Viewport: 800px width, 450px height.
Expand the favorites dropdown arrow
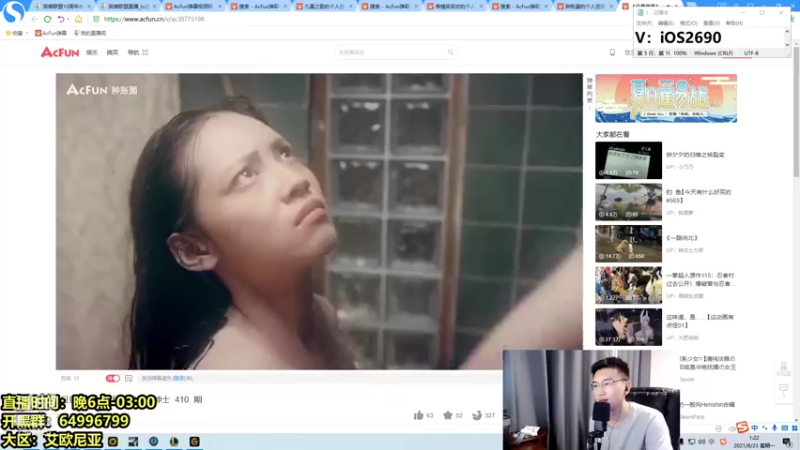tap(27, 33)
